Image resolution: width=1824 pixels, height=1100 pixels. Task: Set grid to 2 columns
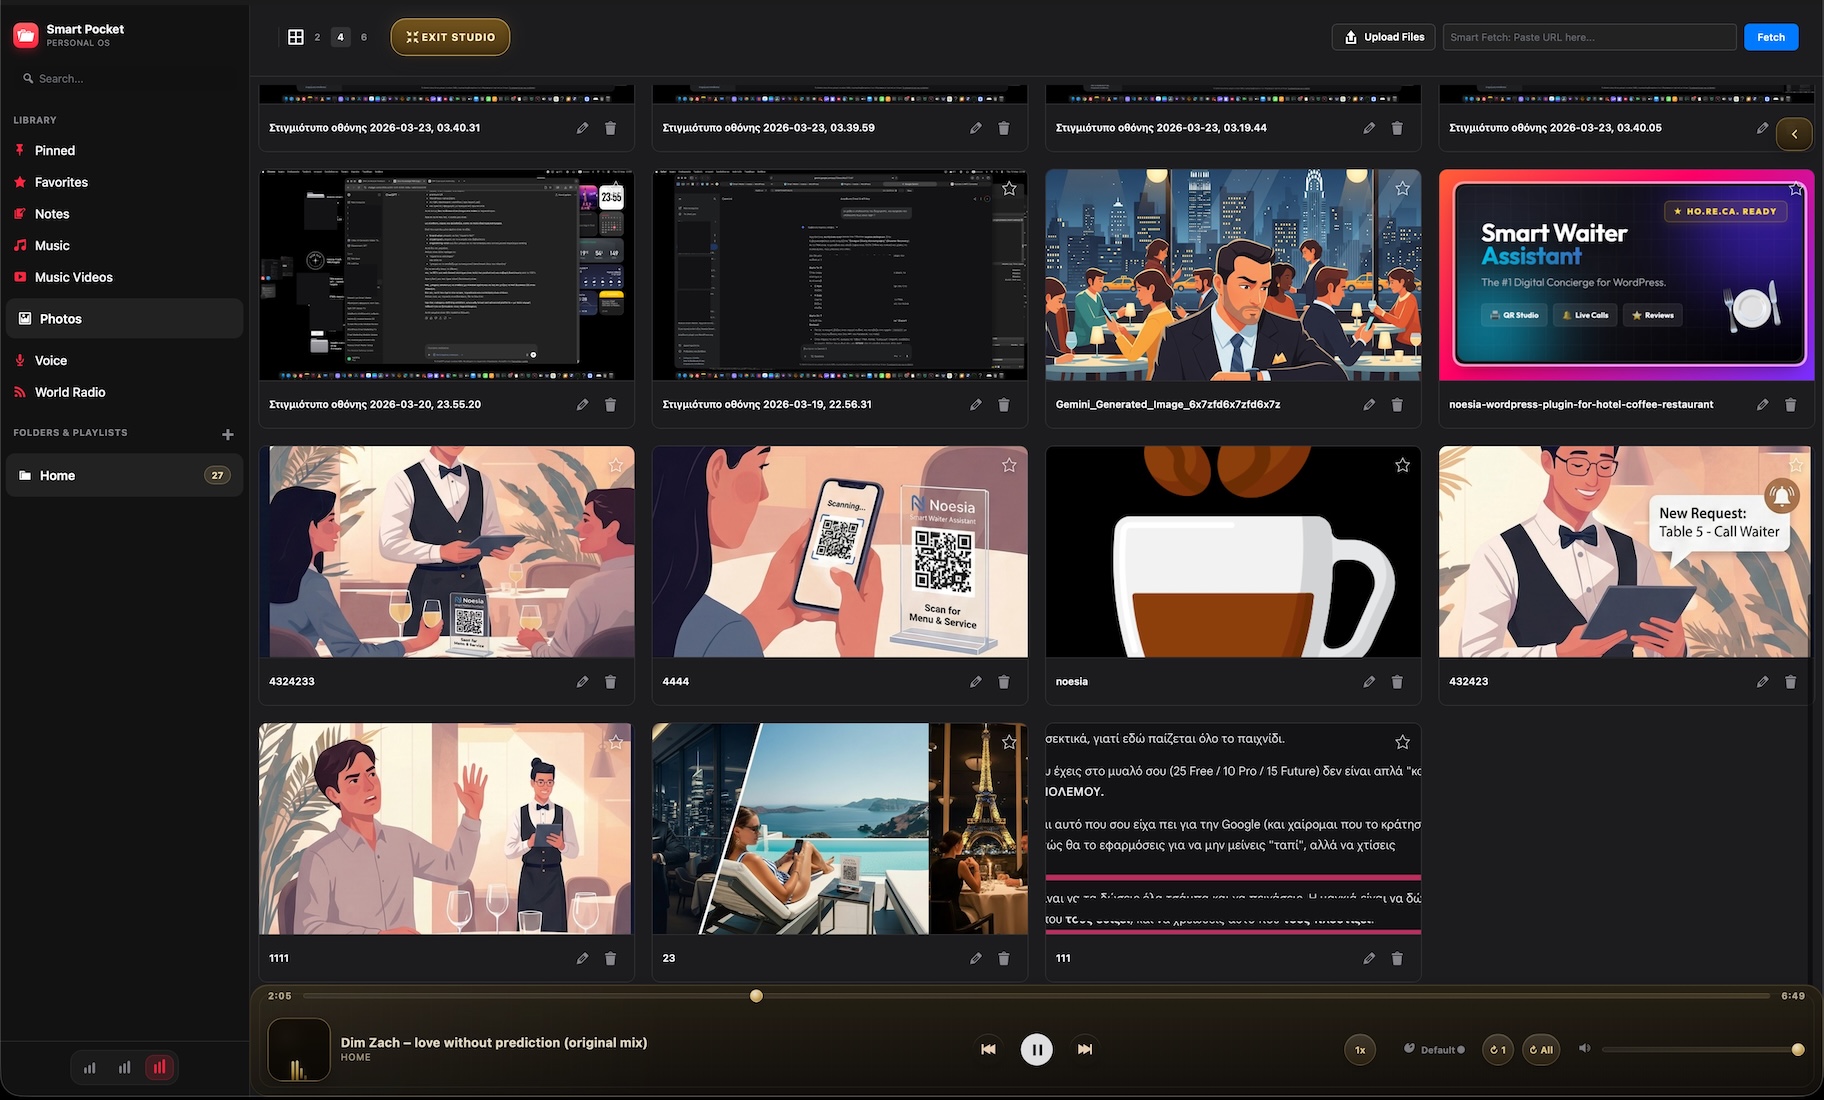(x=317, y=37)
